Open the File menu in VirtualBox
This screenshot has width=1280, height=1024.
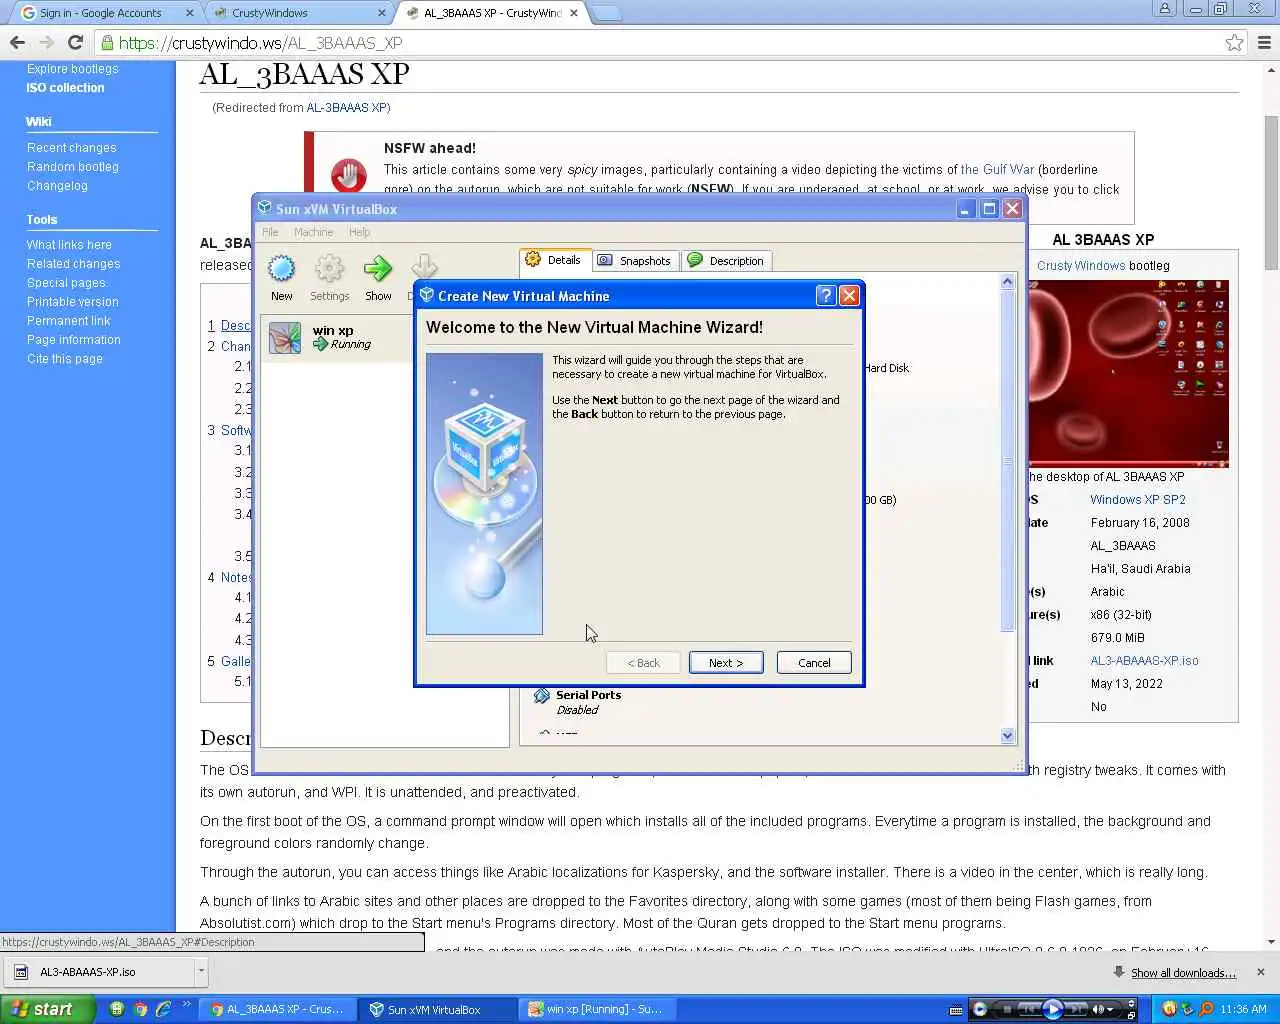point(270,232)
